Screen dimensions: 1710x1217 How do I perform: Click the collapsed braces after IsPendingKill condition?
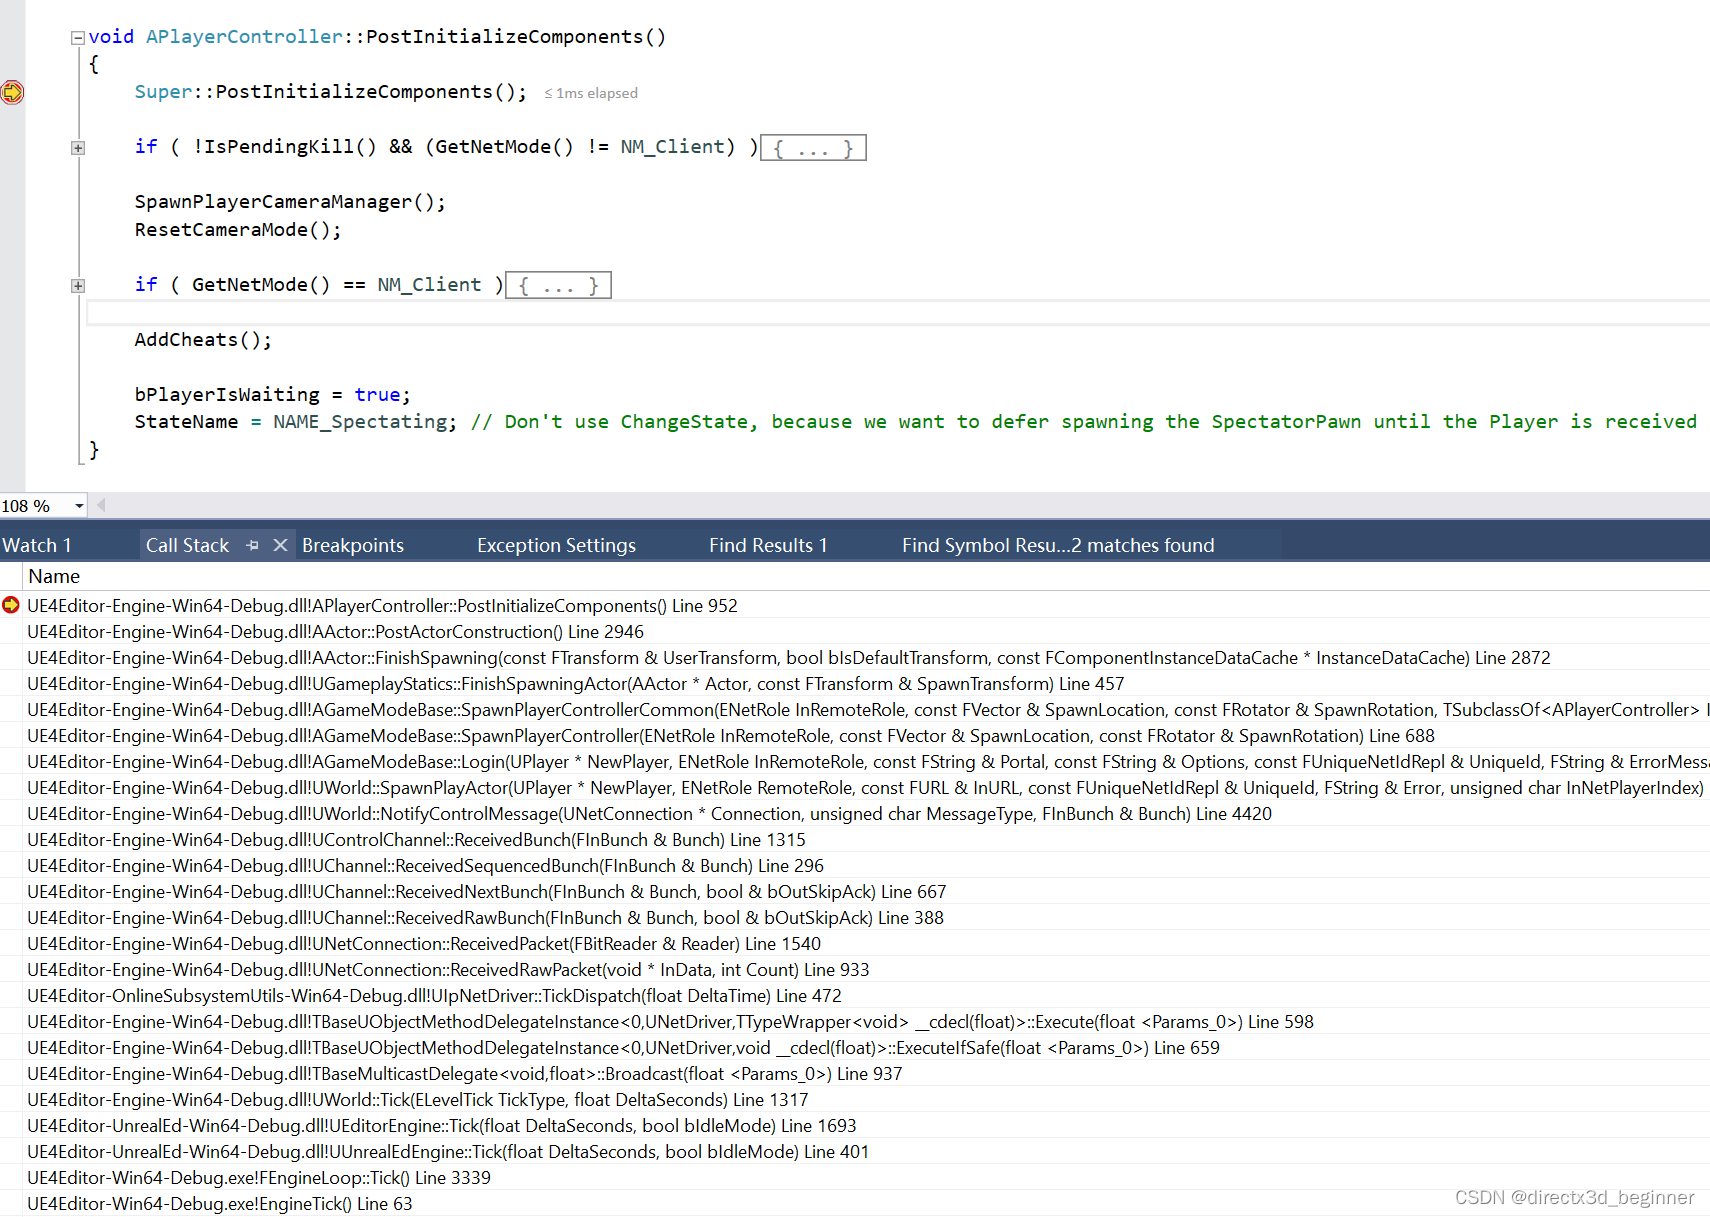click(813, 148)
